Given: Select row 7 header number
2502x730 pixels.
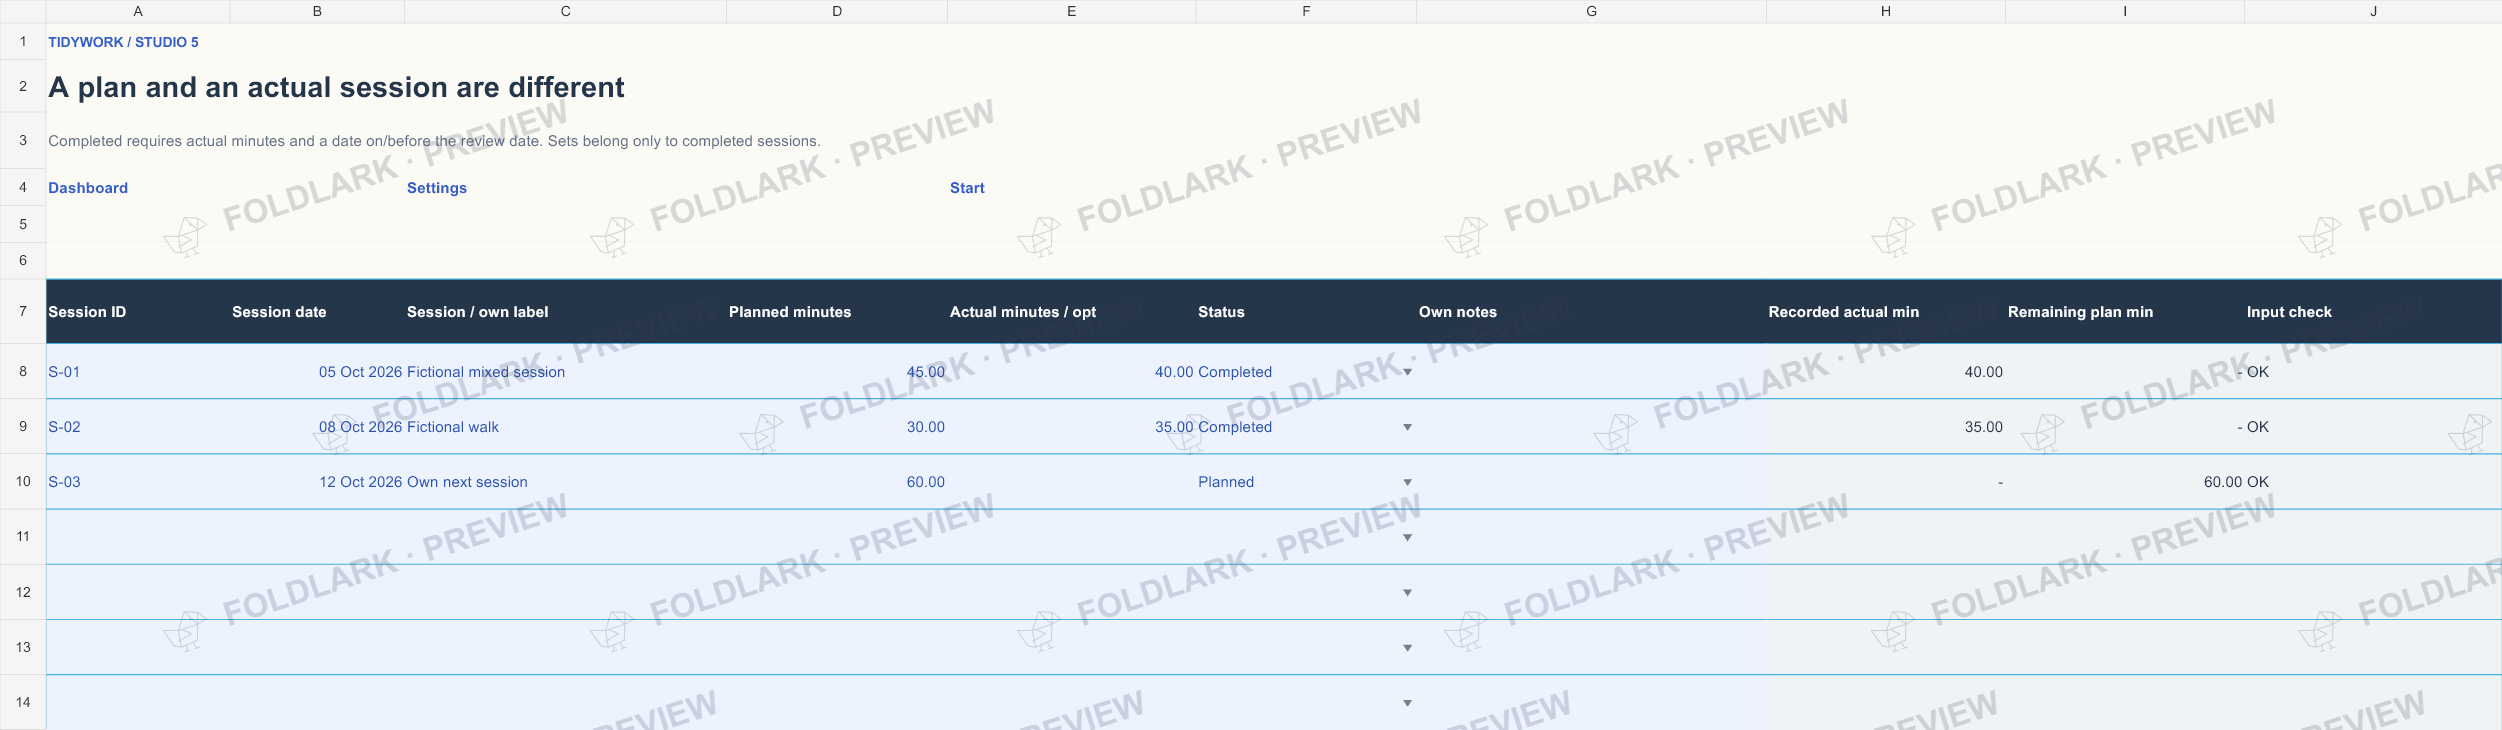Looking at the screenshot, I should [23, 311].
